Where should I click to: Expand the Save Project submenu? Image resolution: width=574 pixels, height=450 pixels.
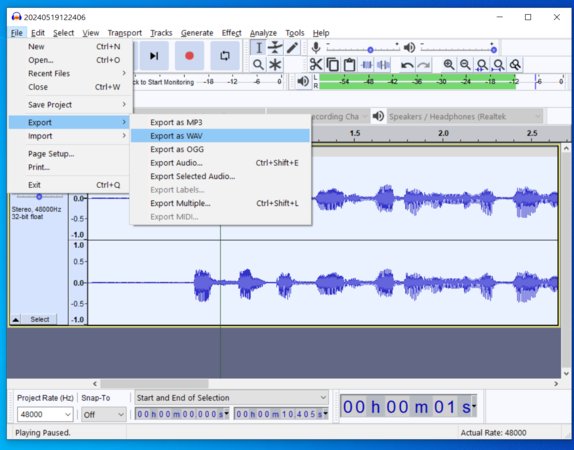(x=69, y=105)
